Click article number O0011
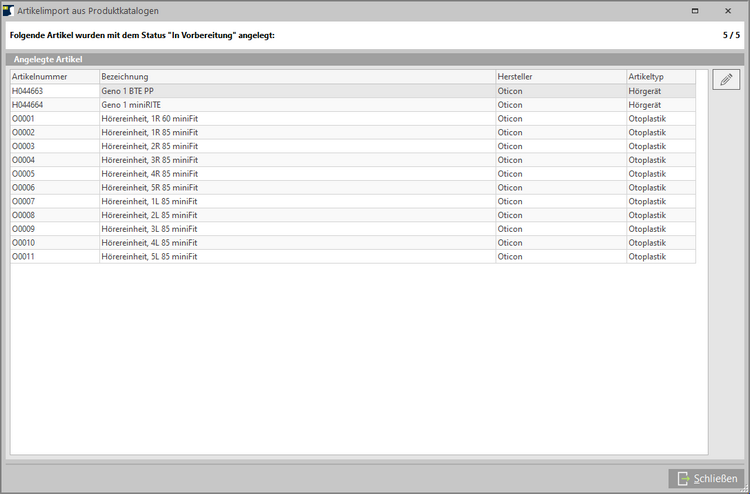 pos(23,257)
